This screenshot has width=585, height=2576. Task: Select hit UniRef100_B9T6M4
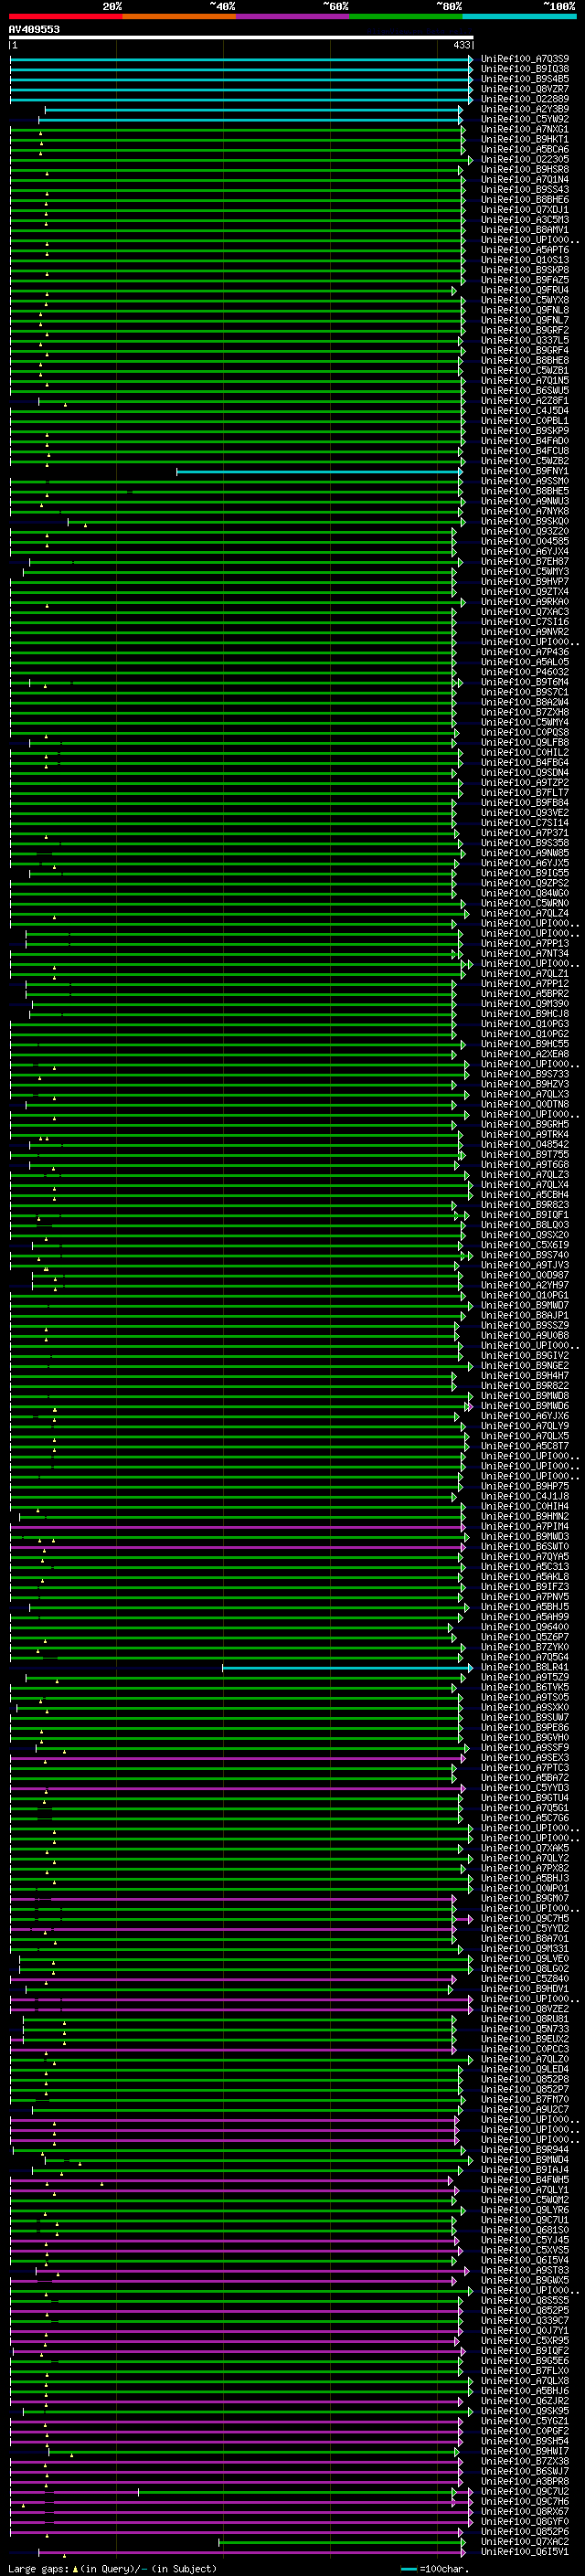[525, 682]
